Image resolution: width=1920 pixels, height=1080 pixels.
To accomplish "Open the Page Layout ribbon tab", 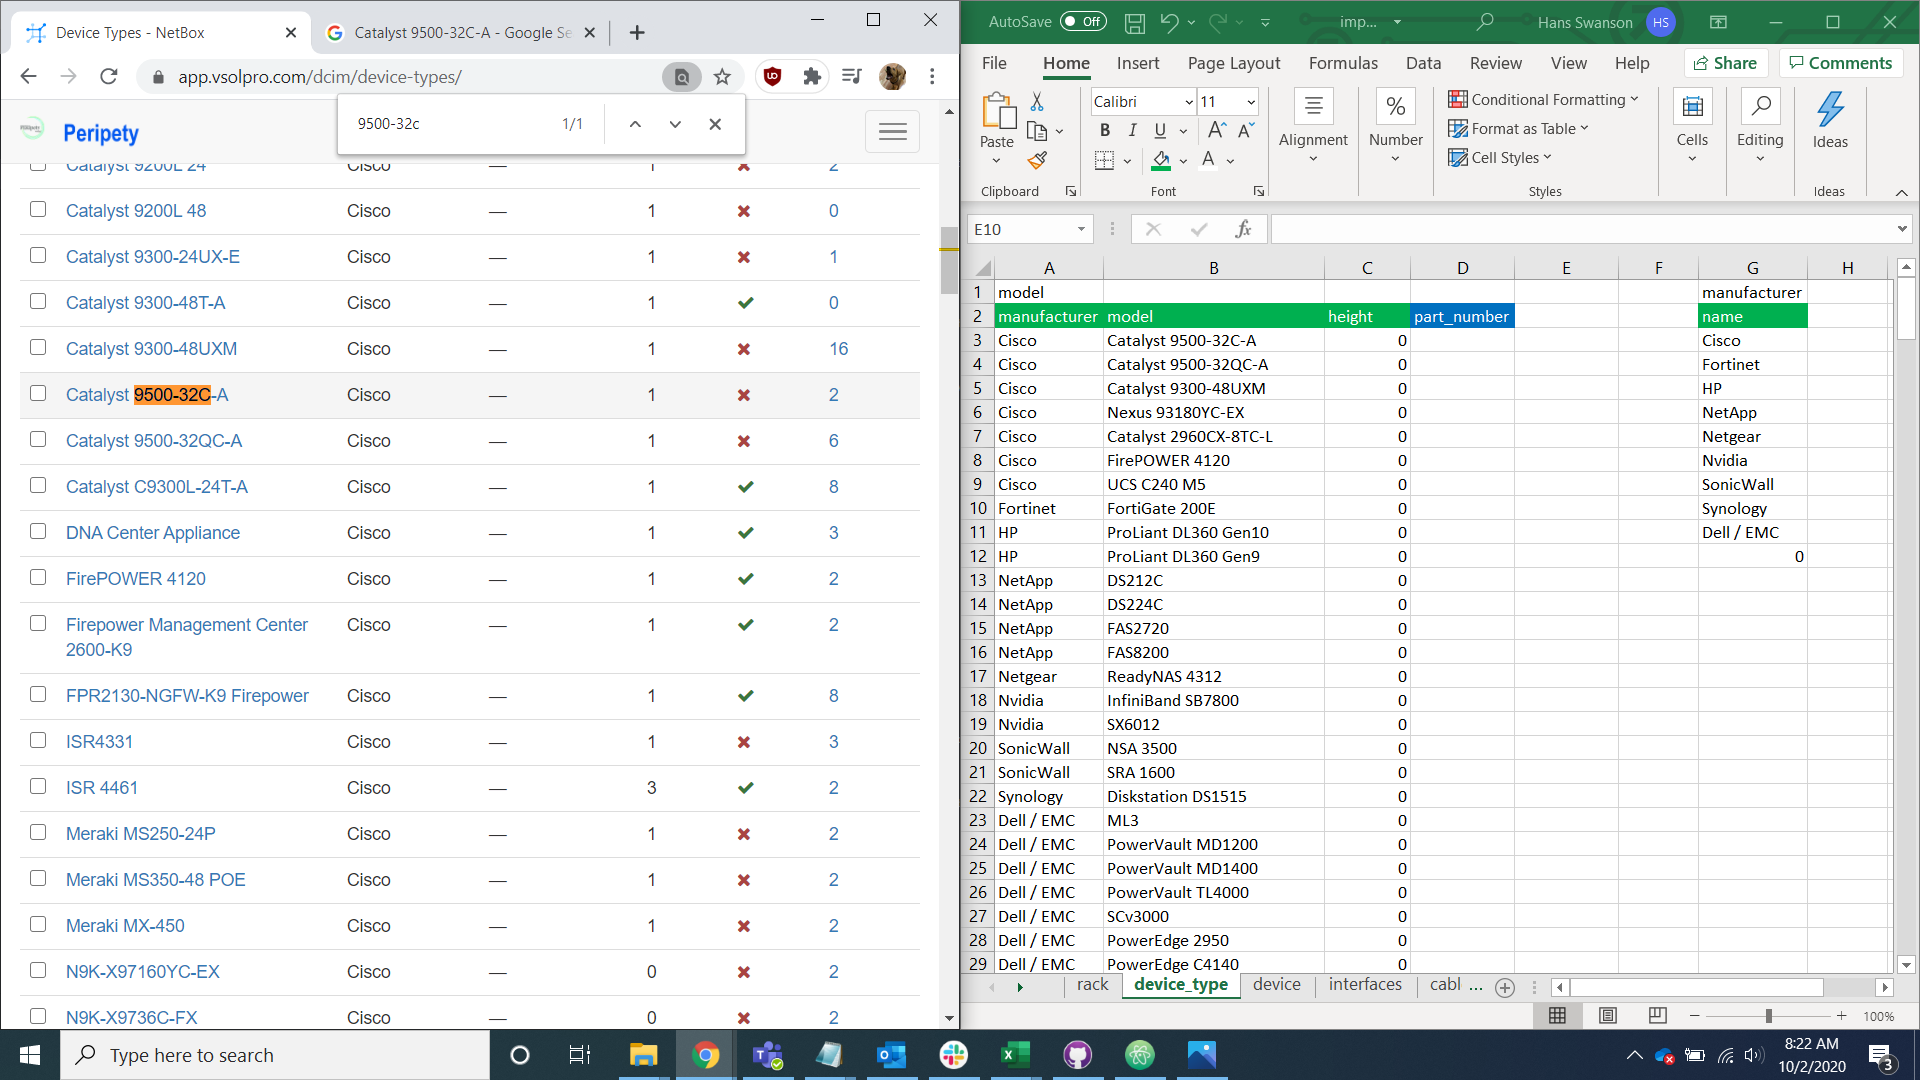I will click(x=1234, y=63).
